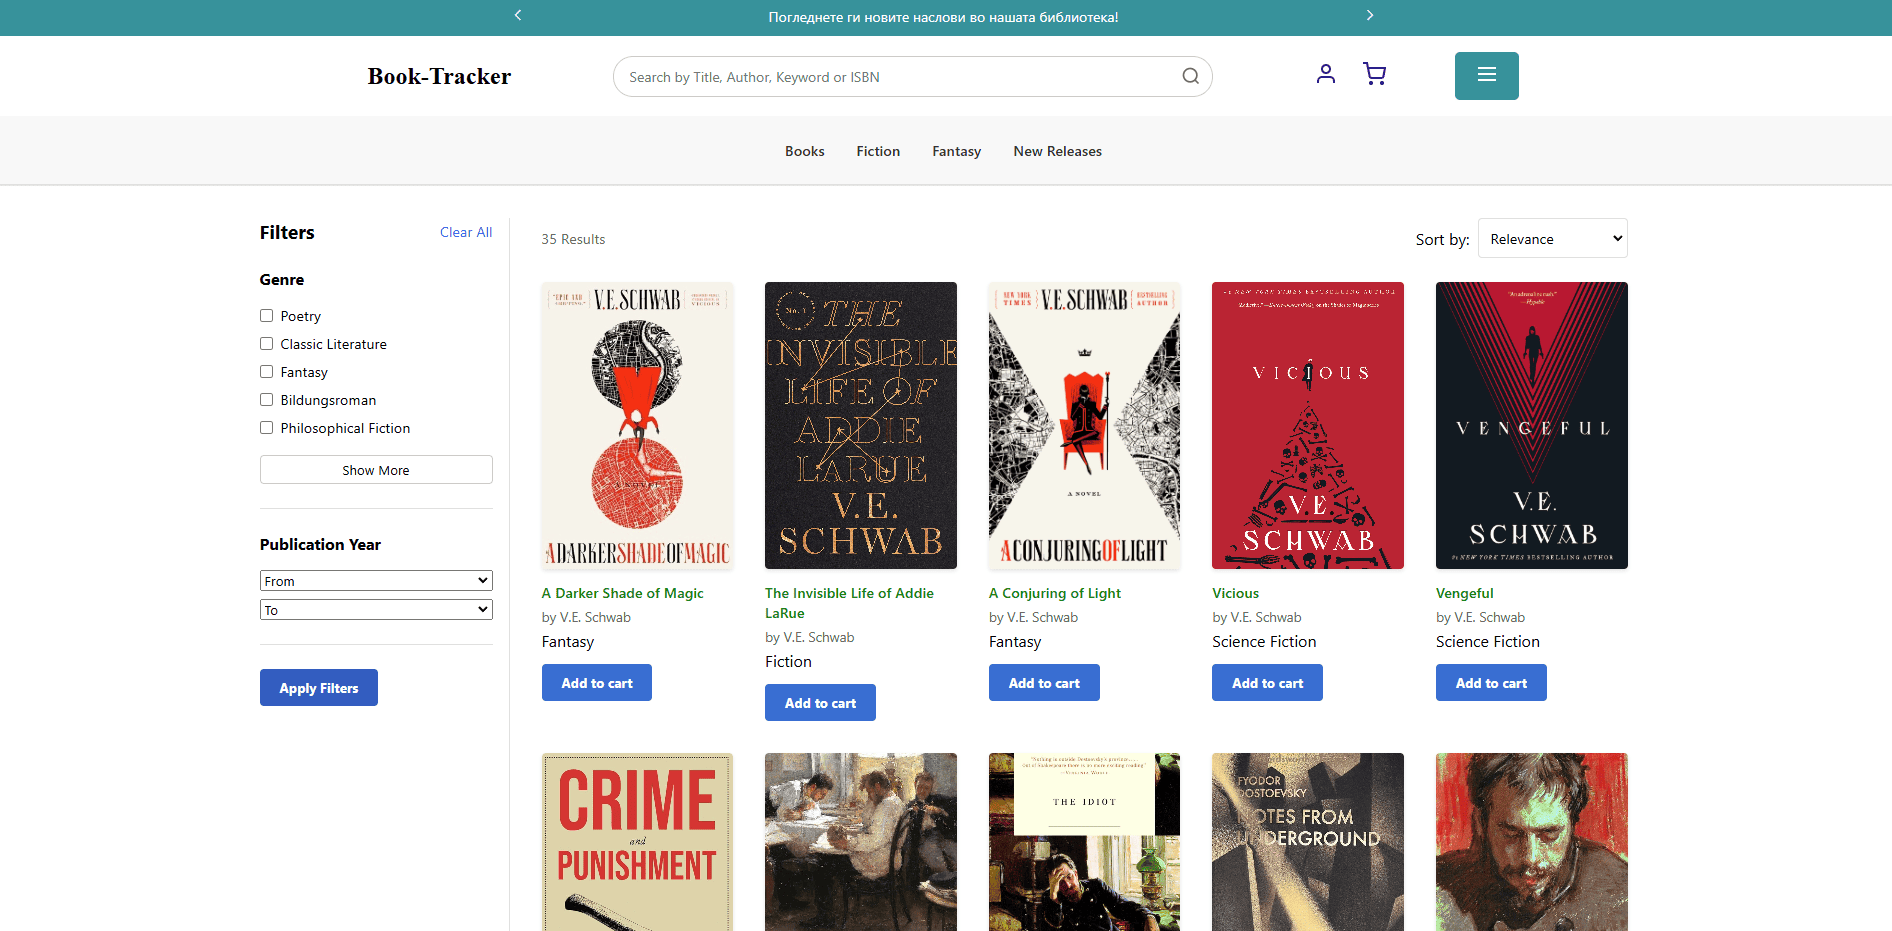Click the search magnifier icon

(1190, 76)
